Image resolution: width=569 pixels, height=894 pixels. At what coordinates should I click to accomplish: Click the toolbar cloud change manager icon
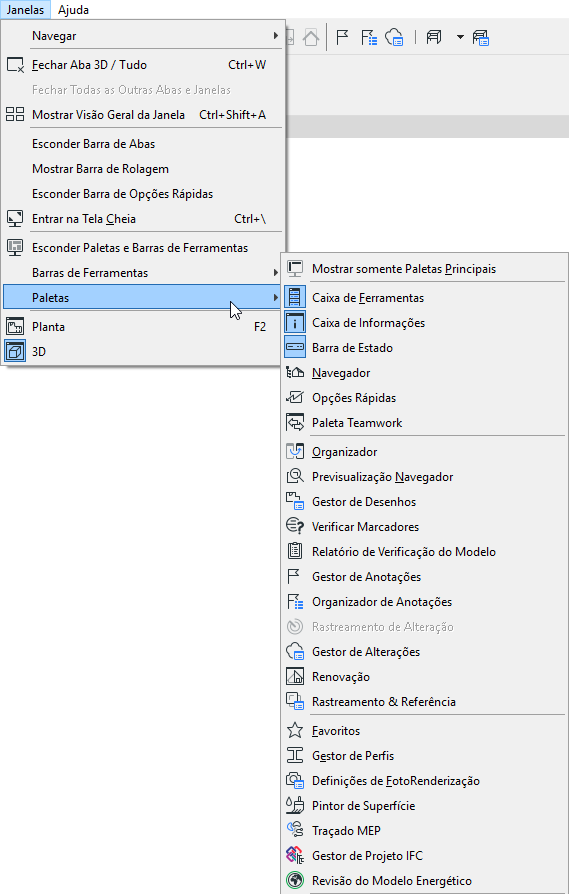[395, 38]
